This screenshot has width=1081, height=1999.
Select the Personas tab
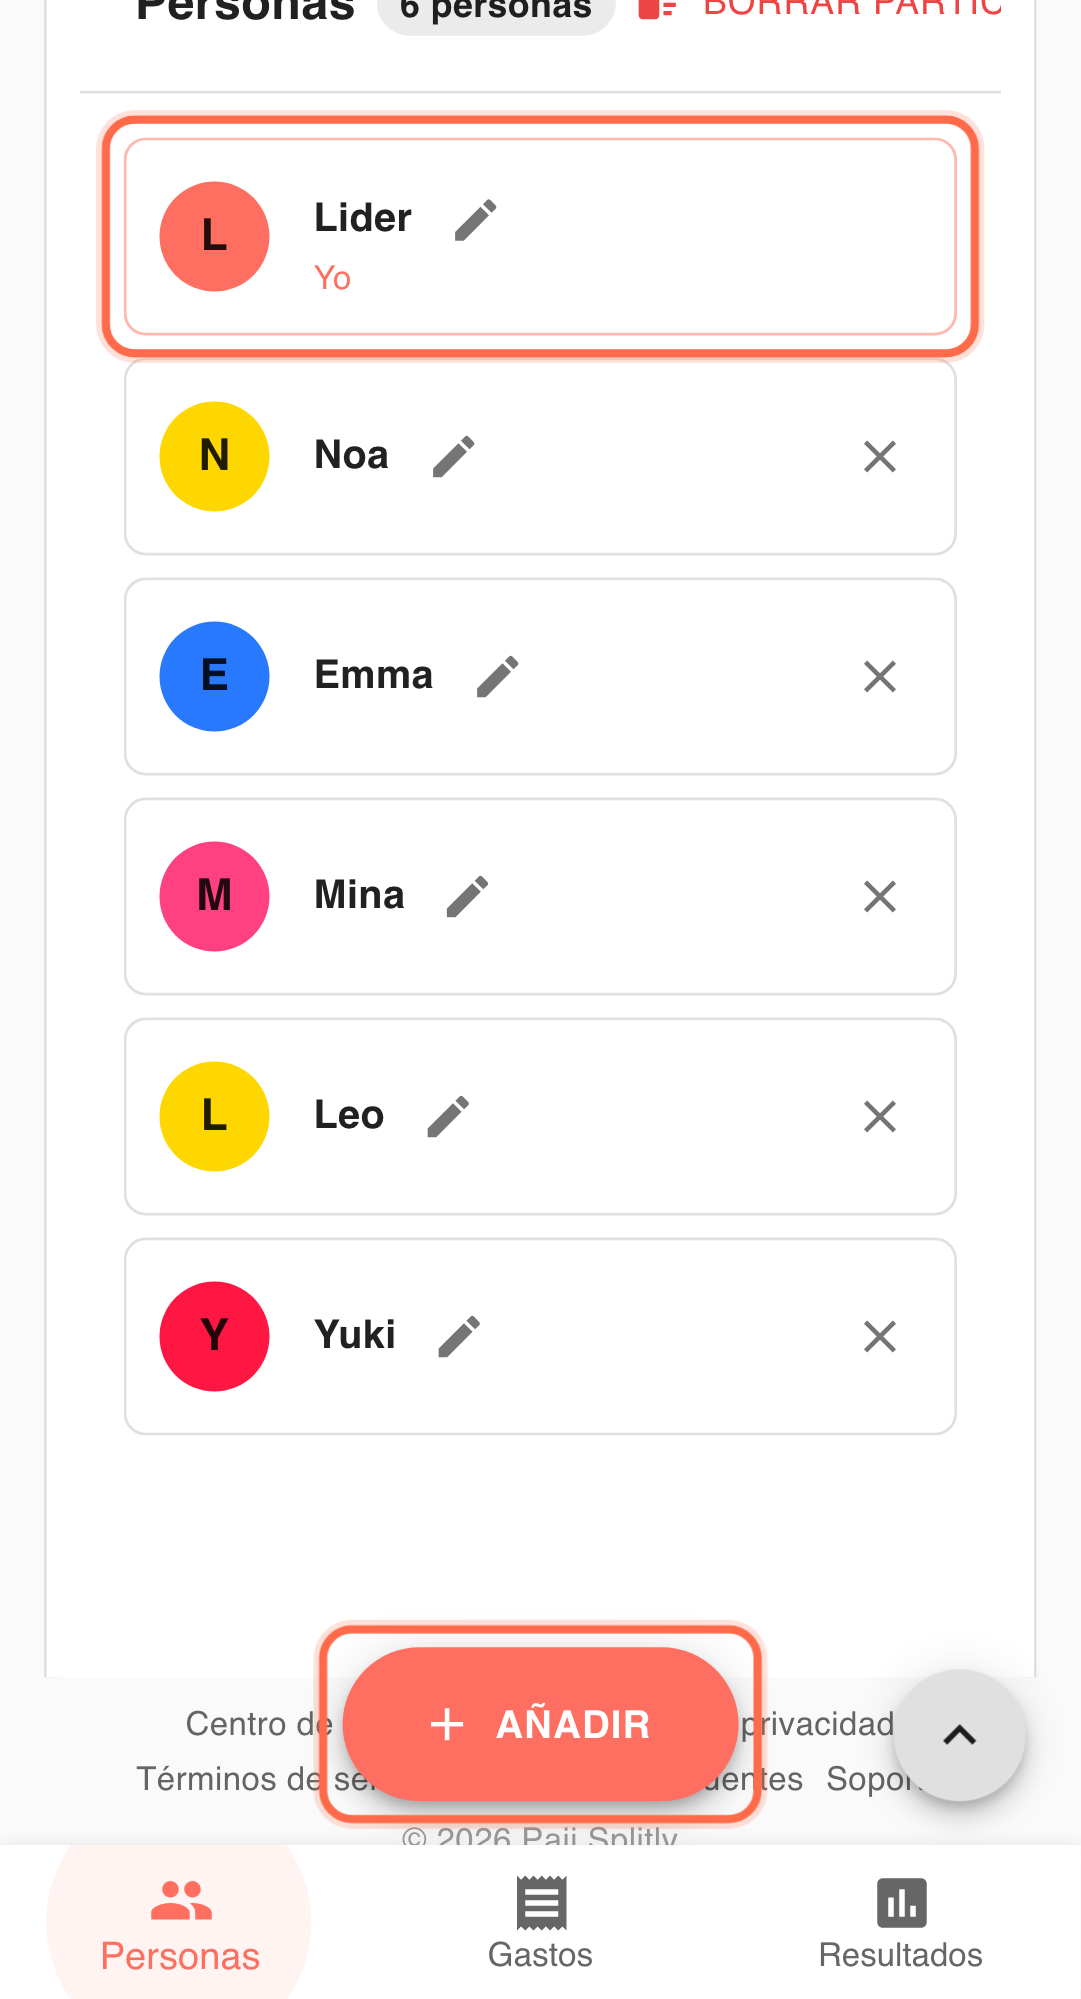(180, 1924)
